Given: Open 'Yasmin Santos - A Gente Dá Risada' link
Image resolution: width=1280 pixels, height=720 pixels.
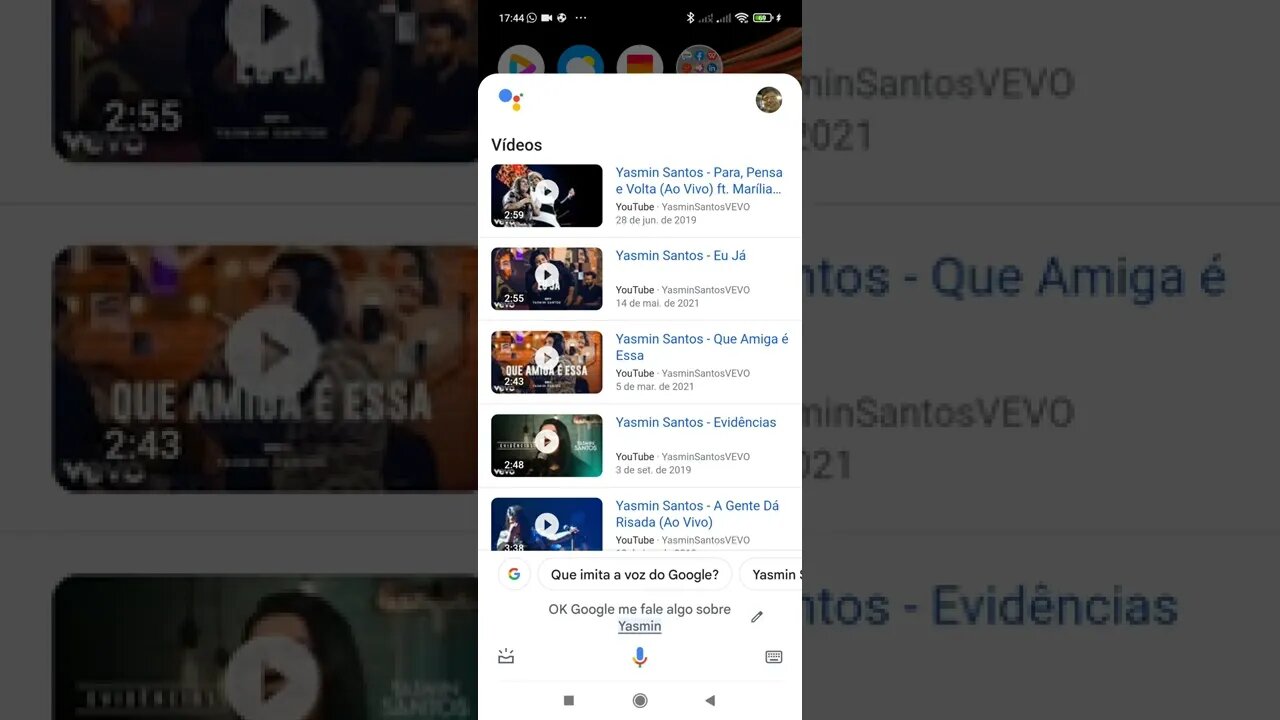Looking at the screenshot, I should [697, 514].
